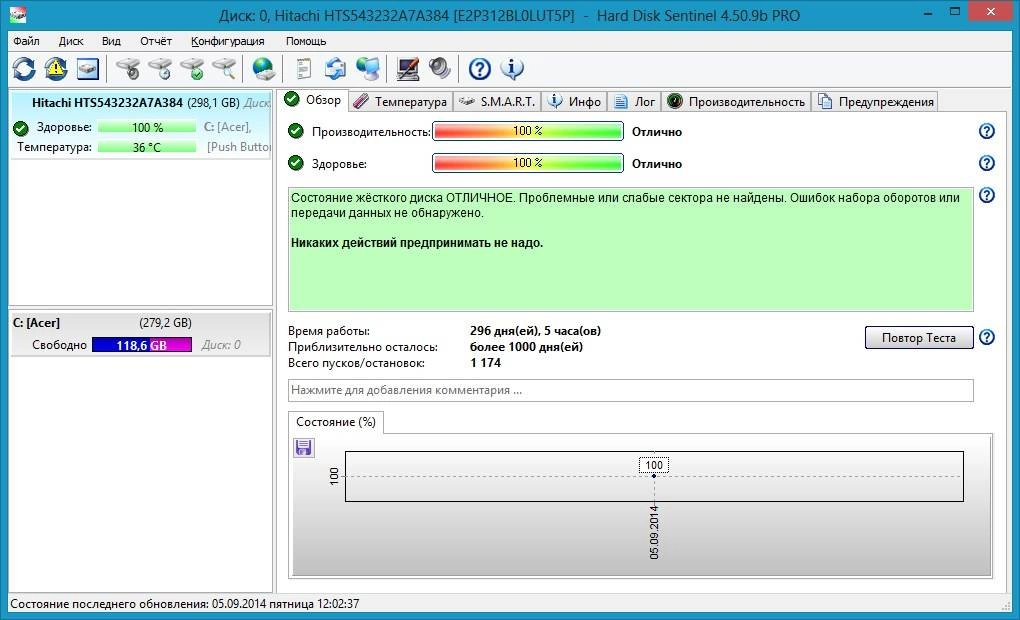Click the comment input field
This screenshot has height=620, width=1020.
point(630,390)
